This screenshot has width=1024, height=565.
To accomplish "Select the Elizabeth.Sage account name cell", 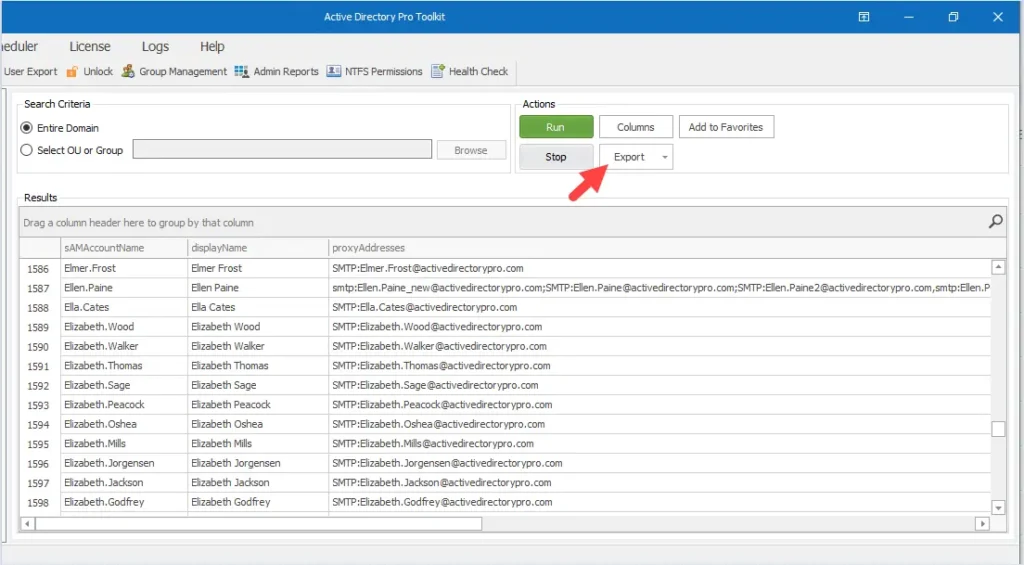I will [x=124, y=385].
